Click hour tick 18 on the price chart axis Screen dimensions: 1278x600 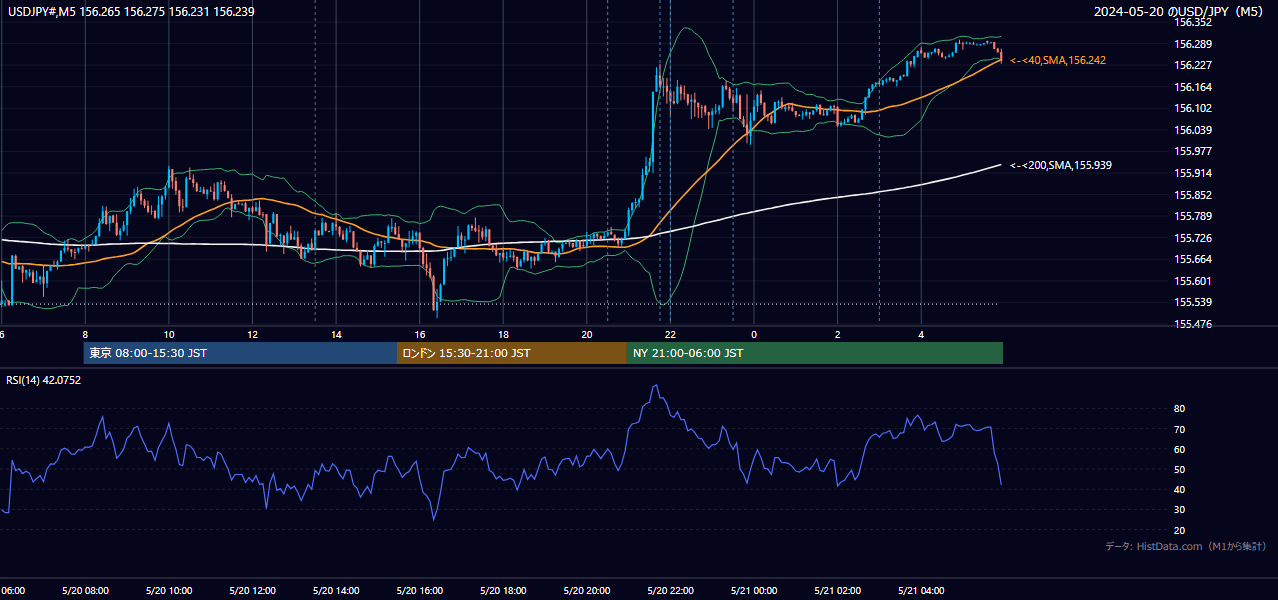tap(503, 334)
